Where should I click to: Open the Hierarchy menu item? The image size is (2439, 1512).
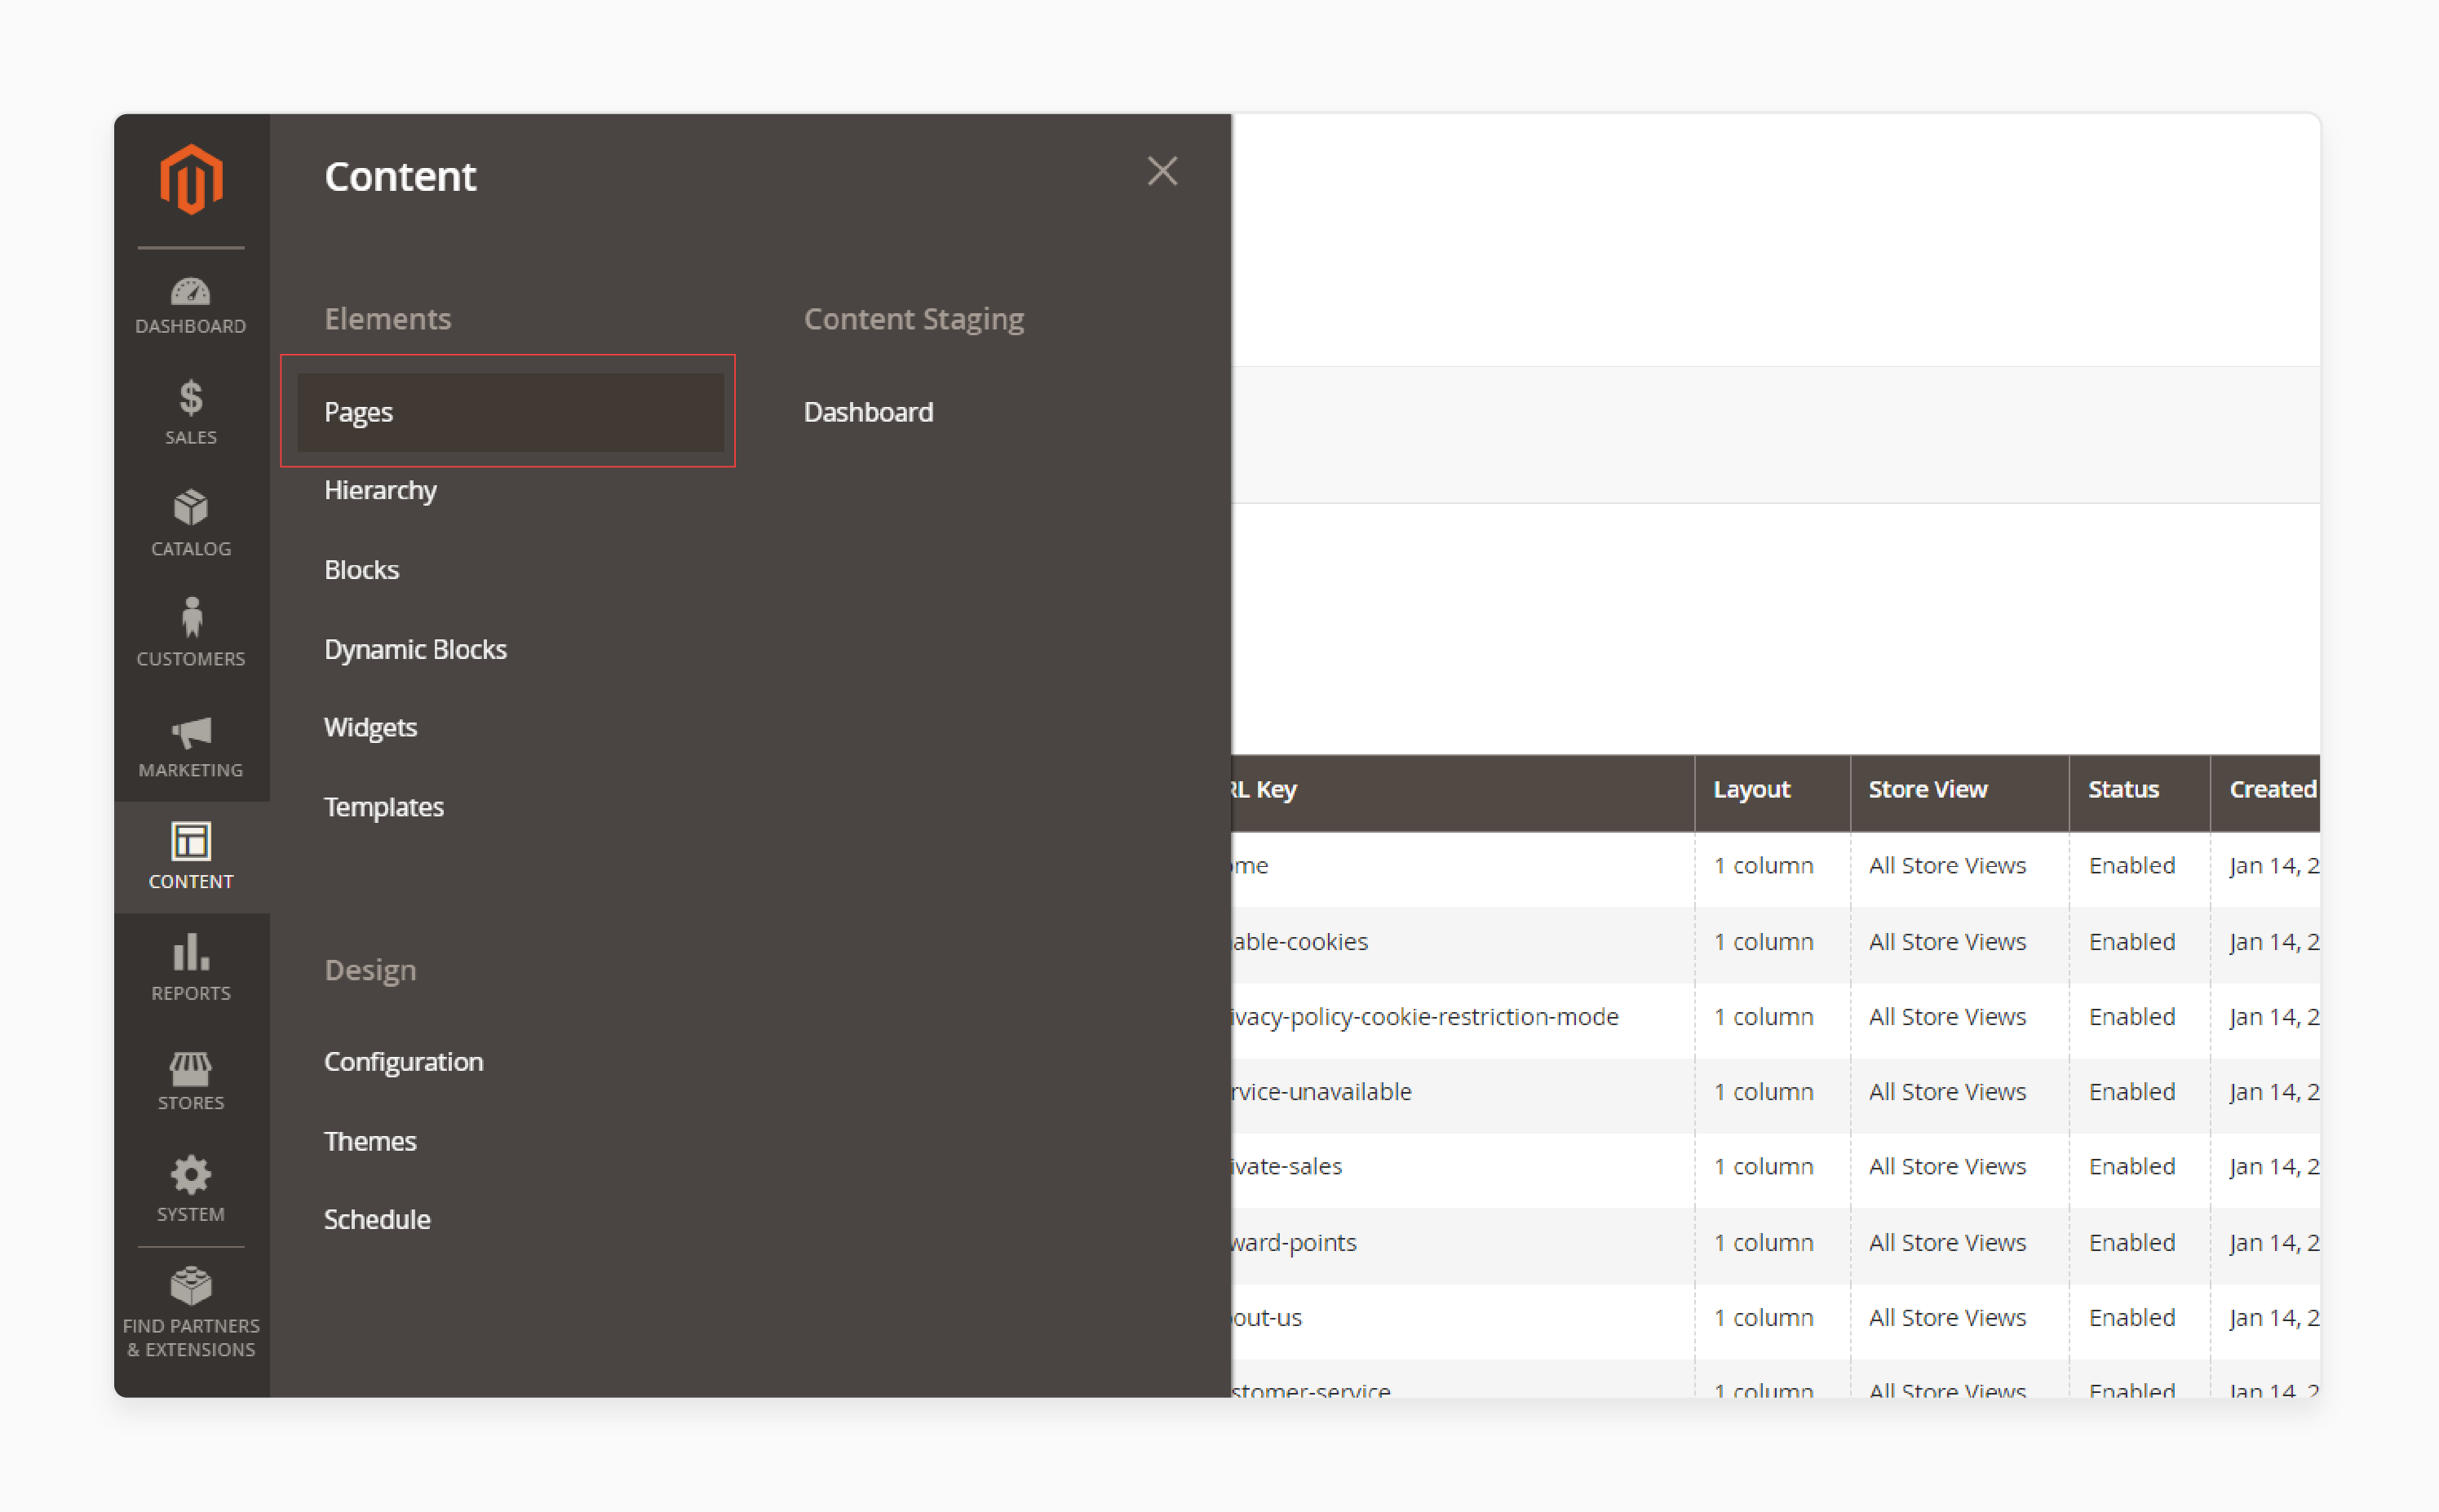pos(380,489)
